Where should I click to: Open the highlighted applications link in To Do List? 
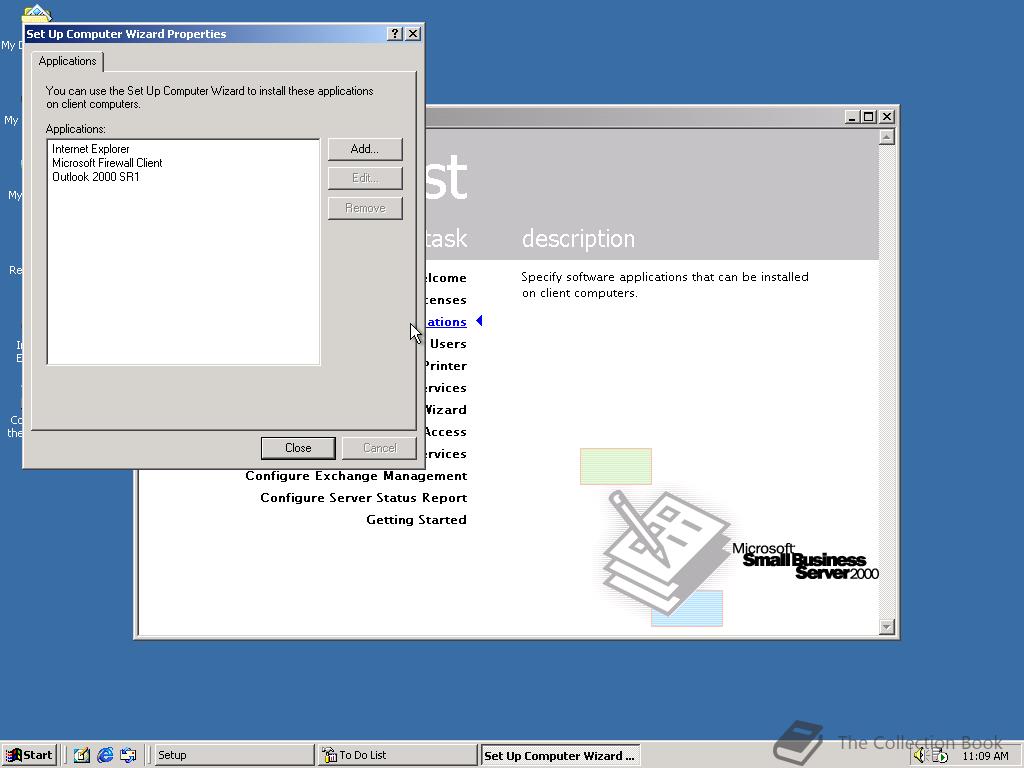(447, 322)
